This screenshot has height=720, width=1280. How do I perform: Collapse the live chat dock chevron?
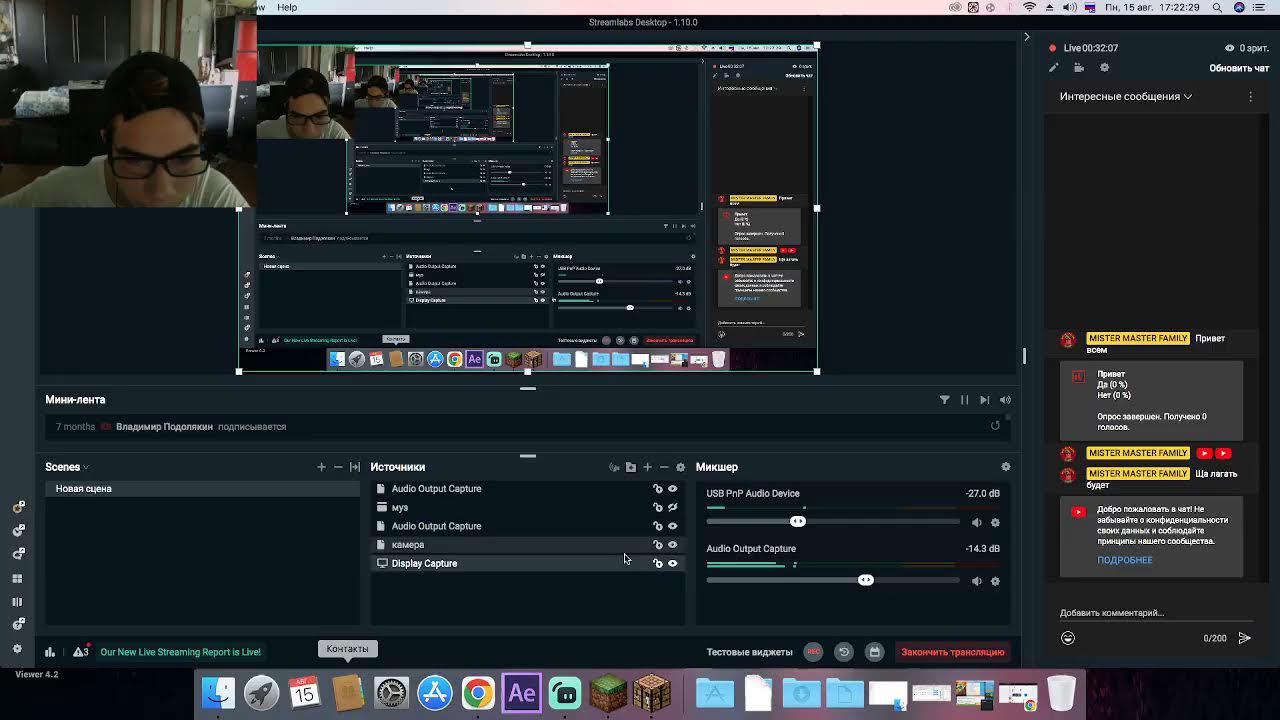1026,37
